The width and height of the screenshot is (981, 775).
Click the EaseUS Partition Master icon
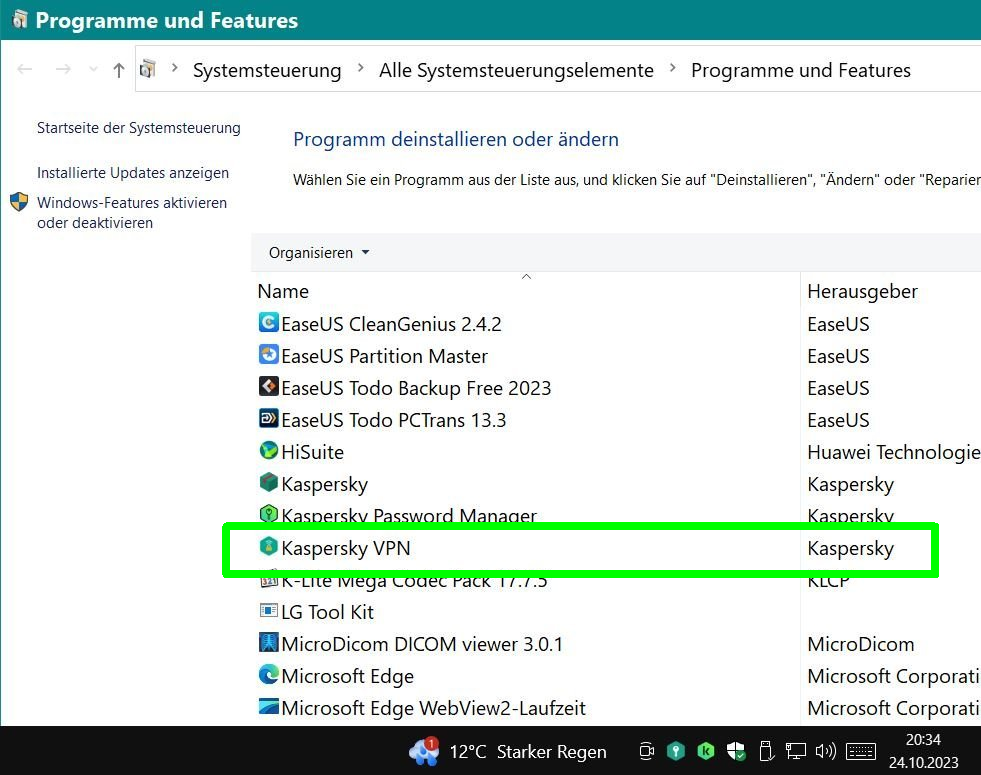point(268,355)
